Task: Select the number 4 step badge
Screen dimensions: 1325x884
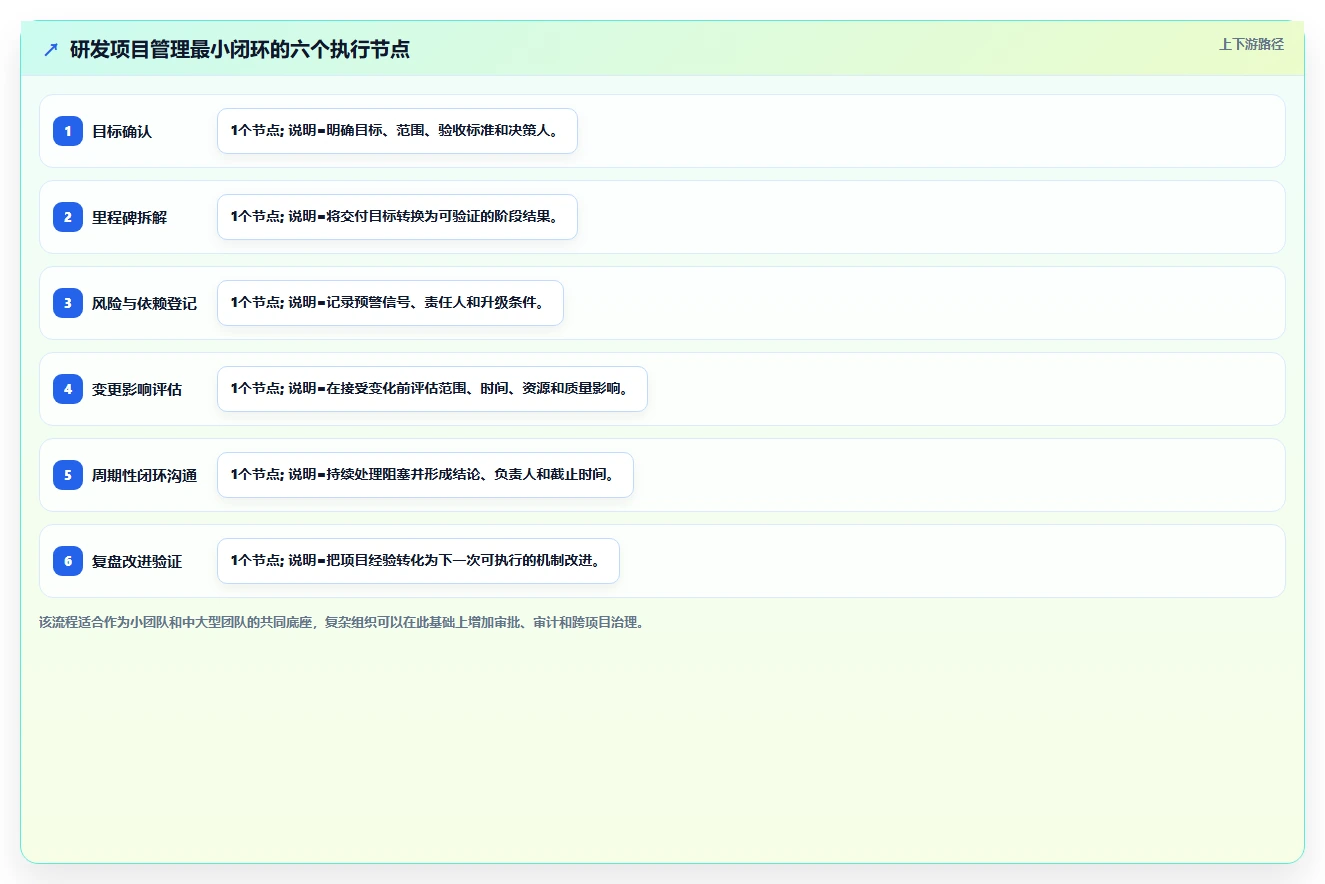Action: 68,389
